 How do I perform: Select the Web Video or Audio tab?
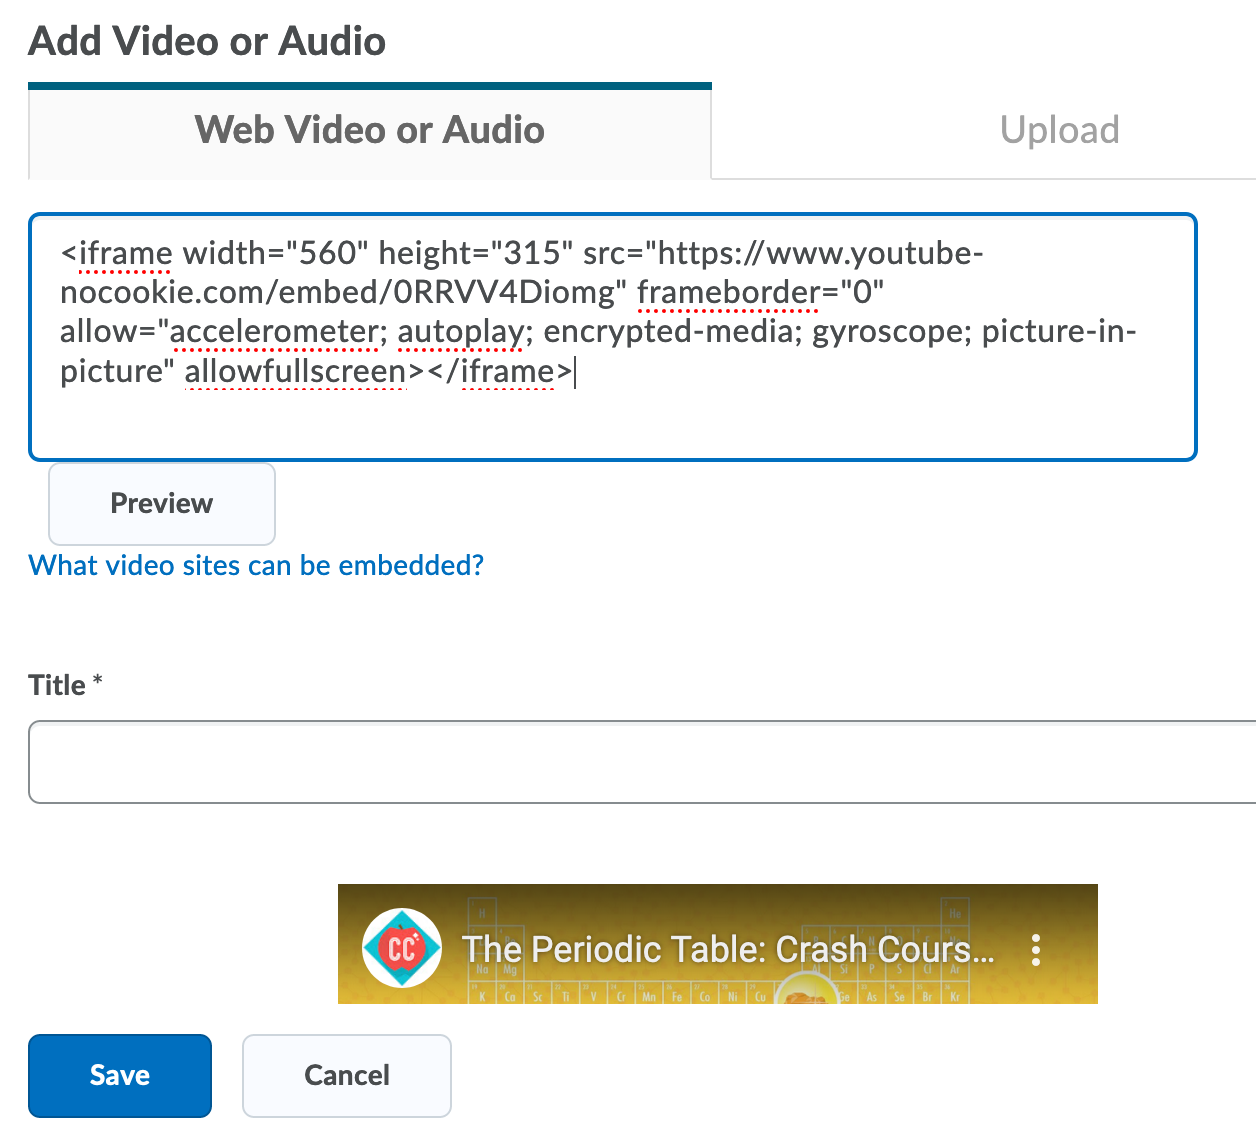click(x=369, y=130)
